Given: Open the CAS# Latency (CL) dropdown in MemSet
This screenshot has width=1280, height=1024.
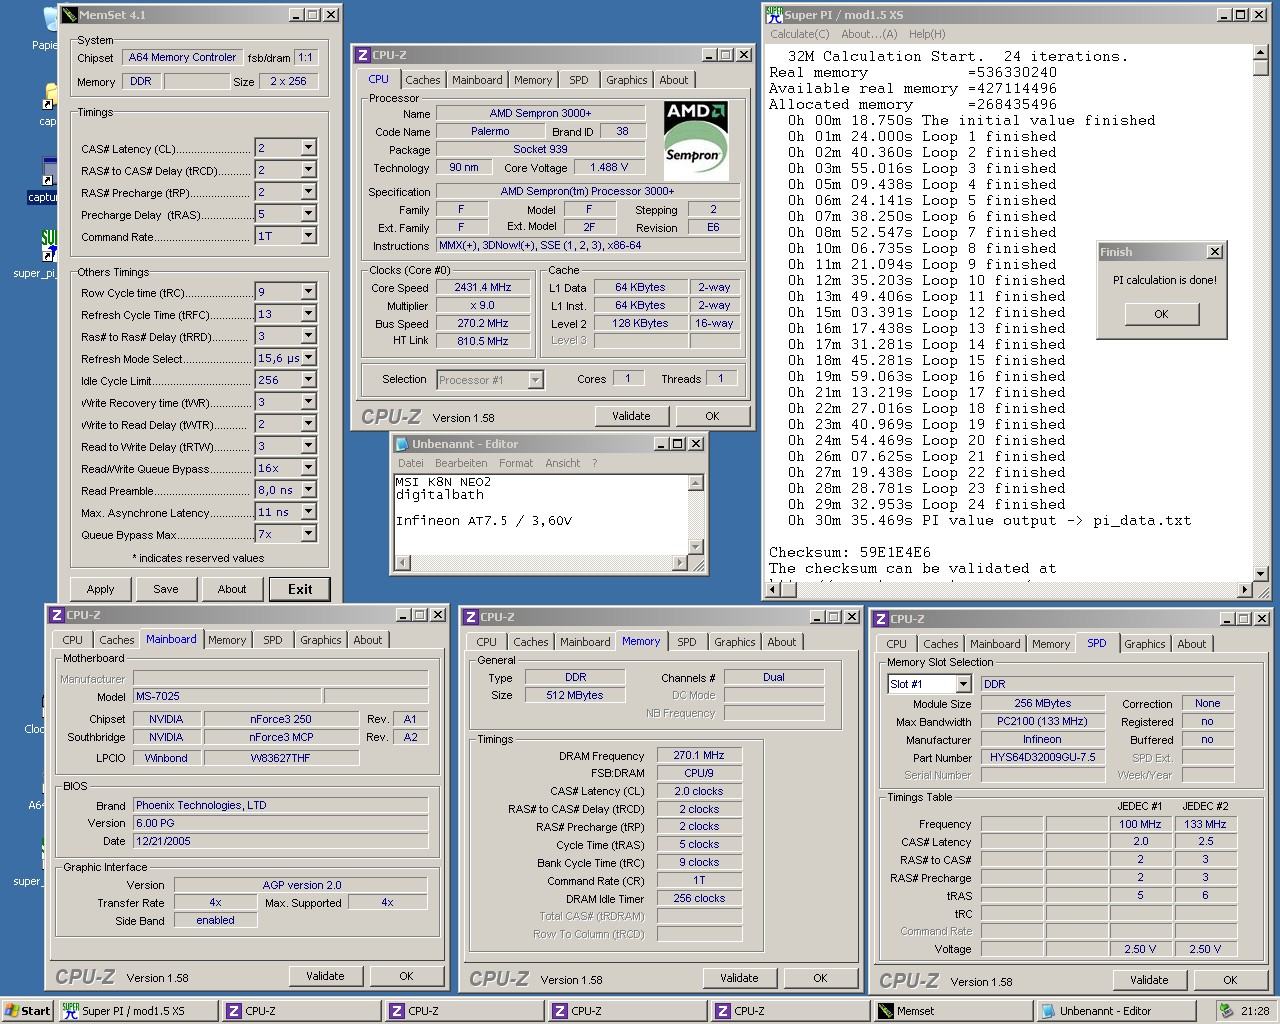Looking at the screenshot, I should pos(308,148).
